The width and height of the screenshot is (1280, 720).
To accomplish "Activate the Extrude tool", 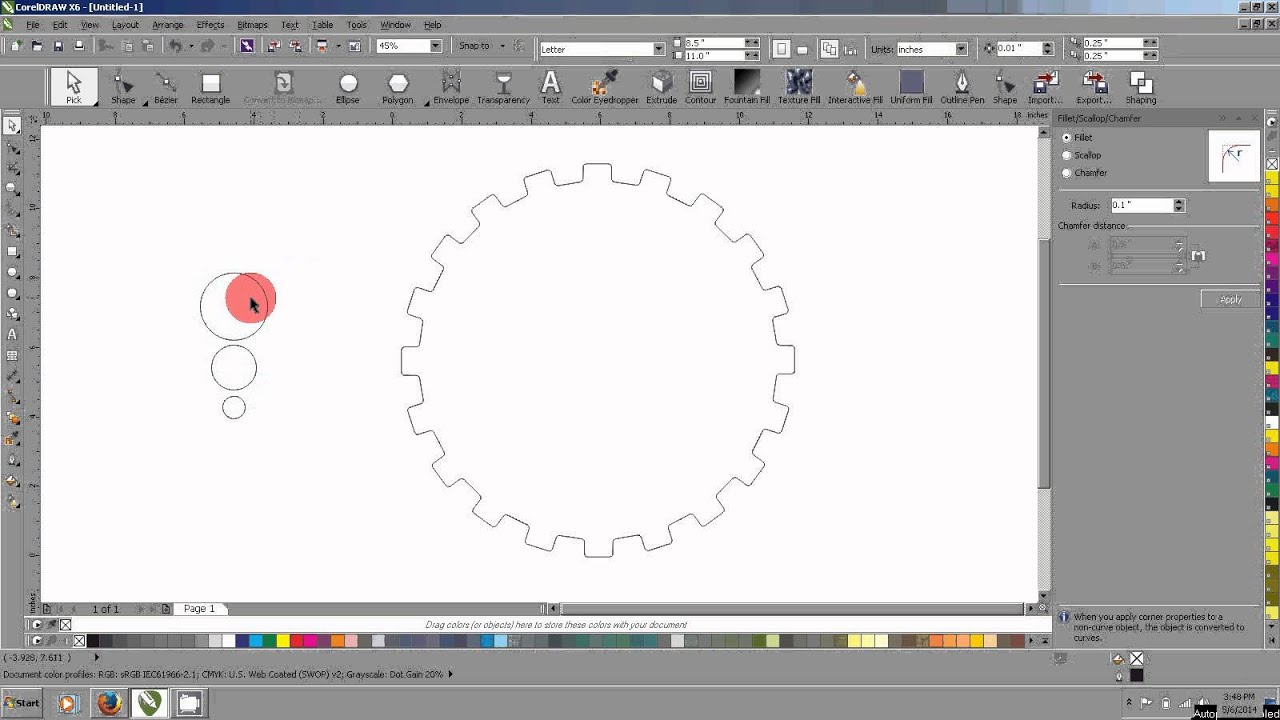I will pos(661,87).
